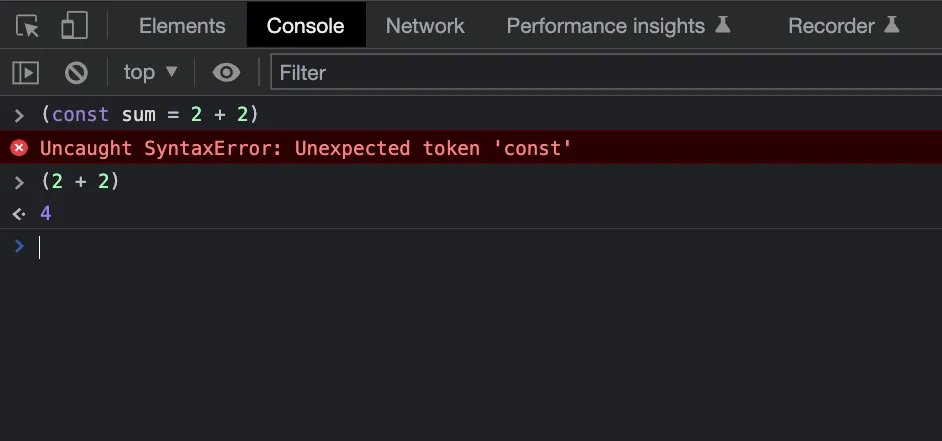Clear console with the ban icon

[x=76, y=73]
